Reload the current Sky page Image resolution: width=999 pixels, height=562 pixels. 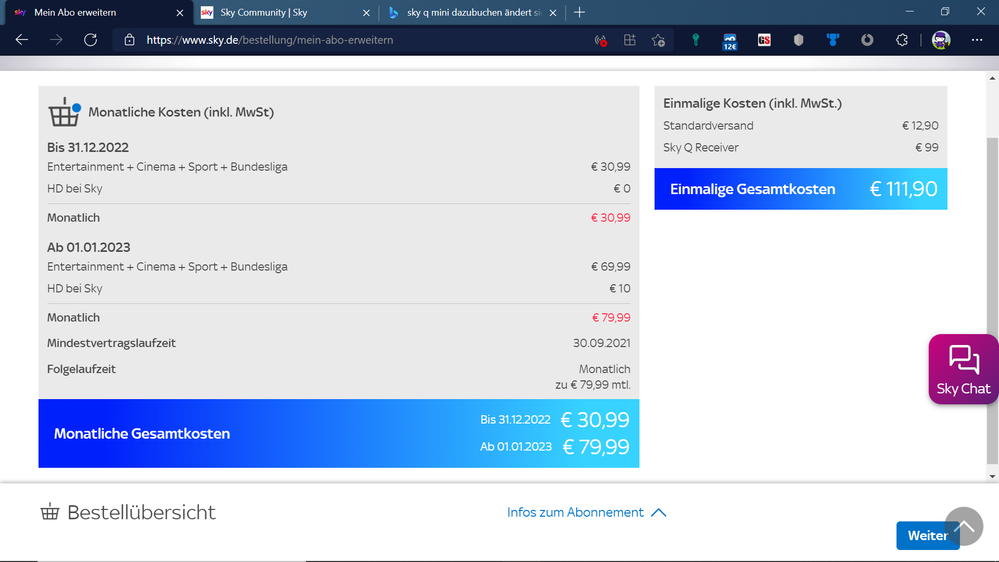(x=90, y=40)
